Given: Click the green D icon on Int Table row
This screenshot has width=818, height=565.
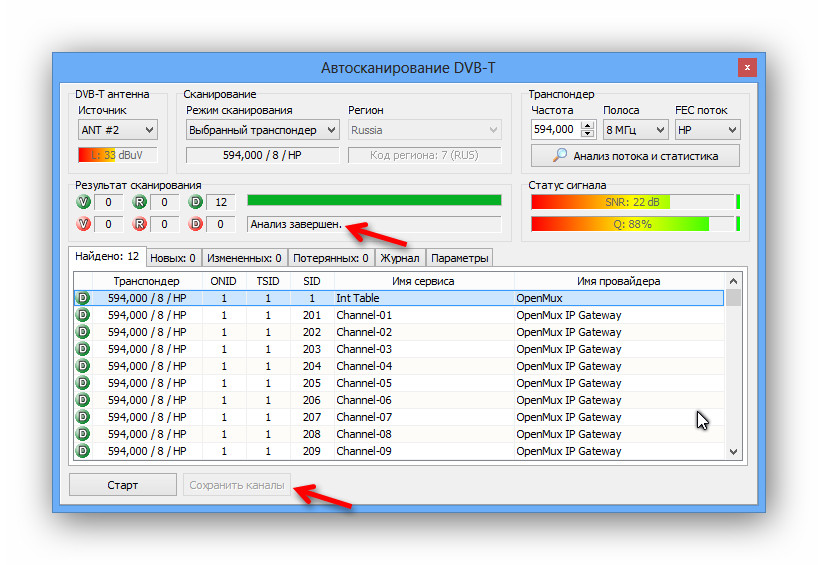Looking at the screenshot, I should (82, 298).
